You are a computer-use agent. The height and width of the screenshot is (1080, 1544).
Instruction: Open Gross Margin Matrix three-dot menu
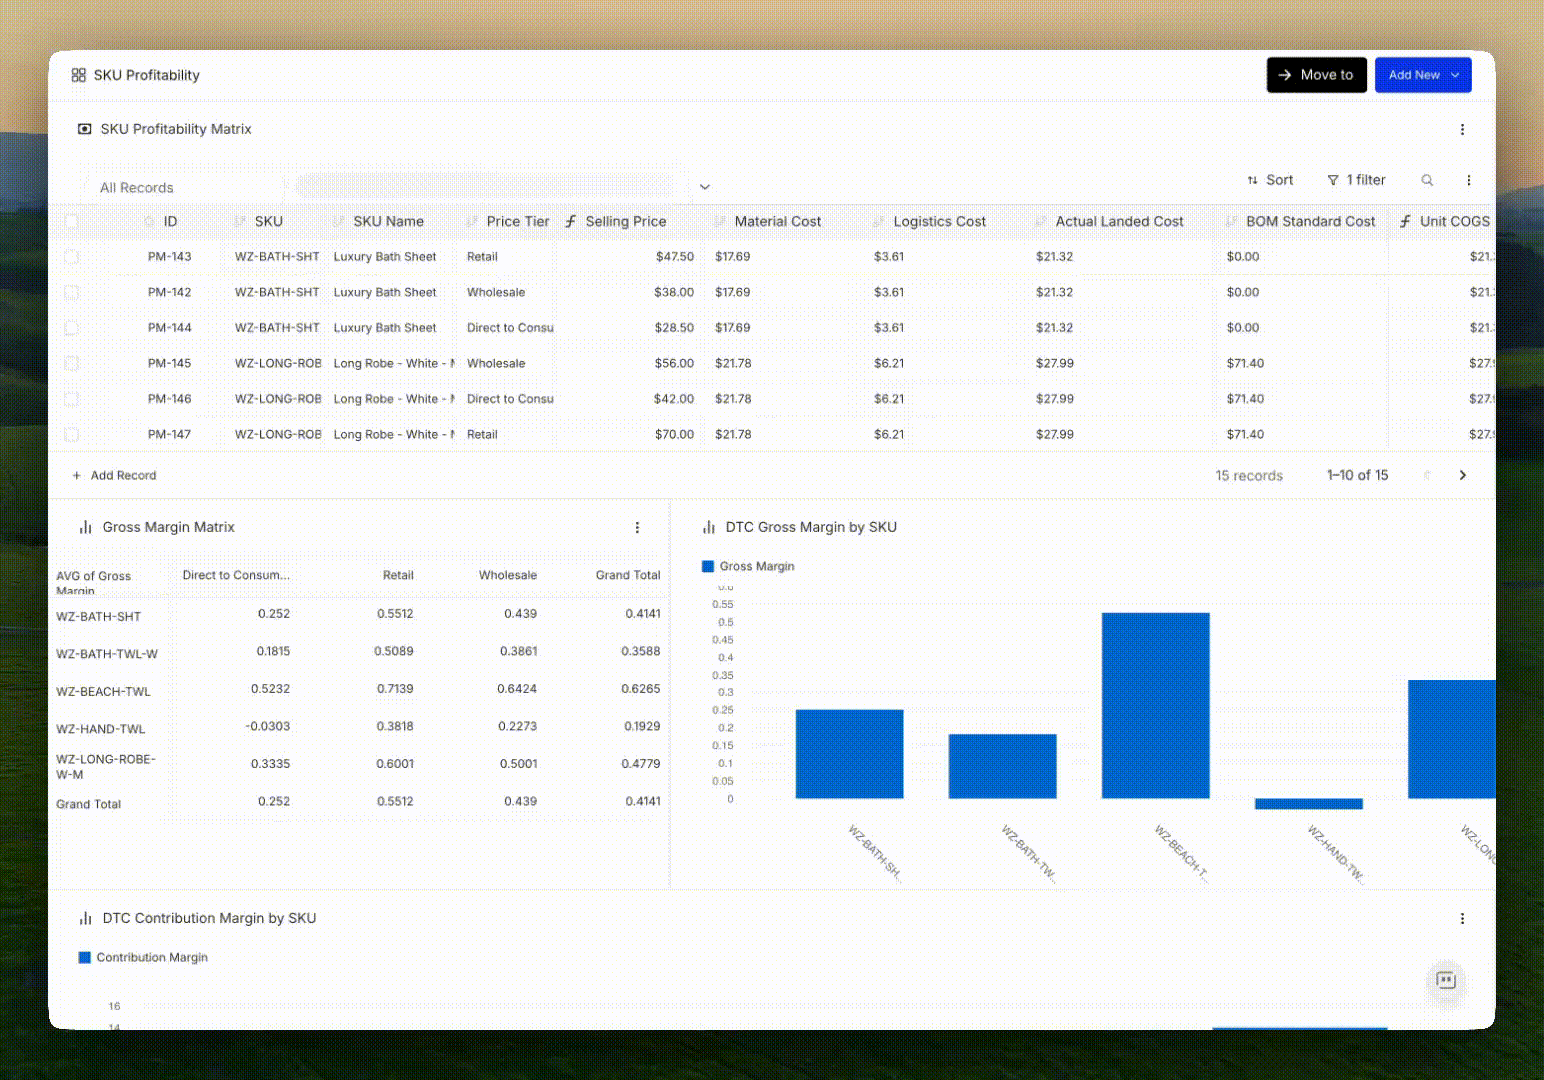[x=637, y=528]
